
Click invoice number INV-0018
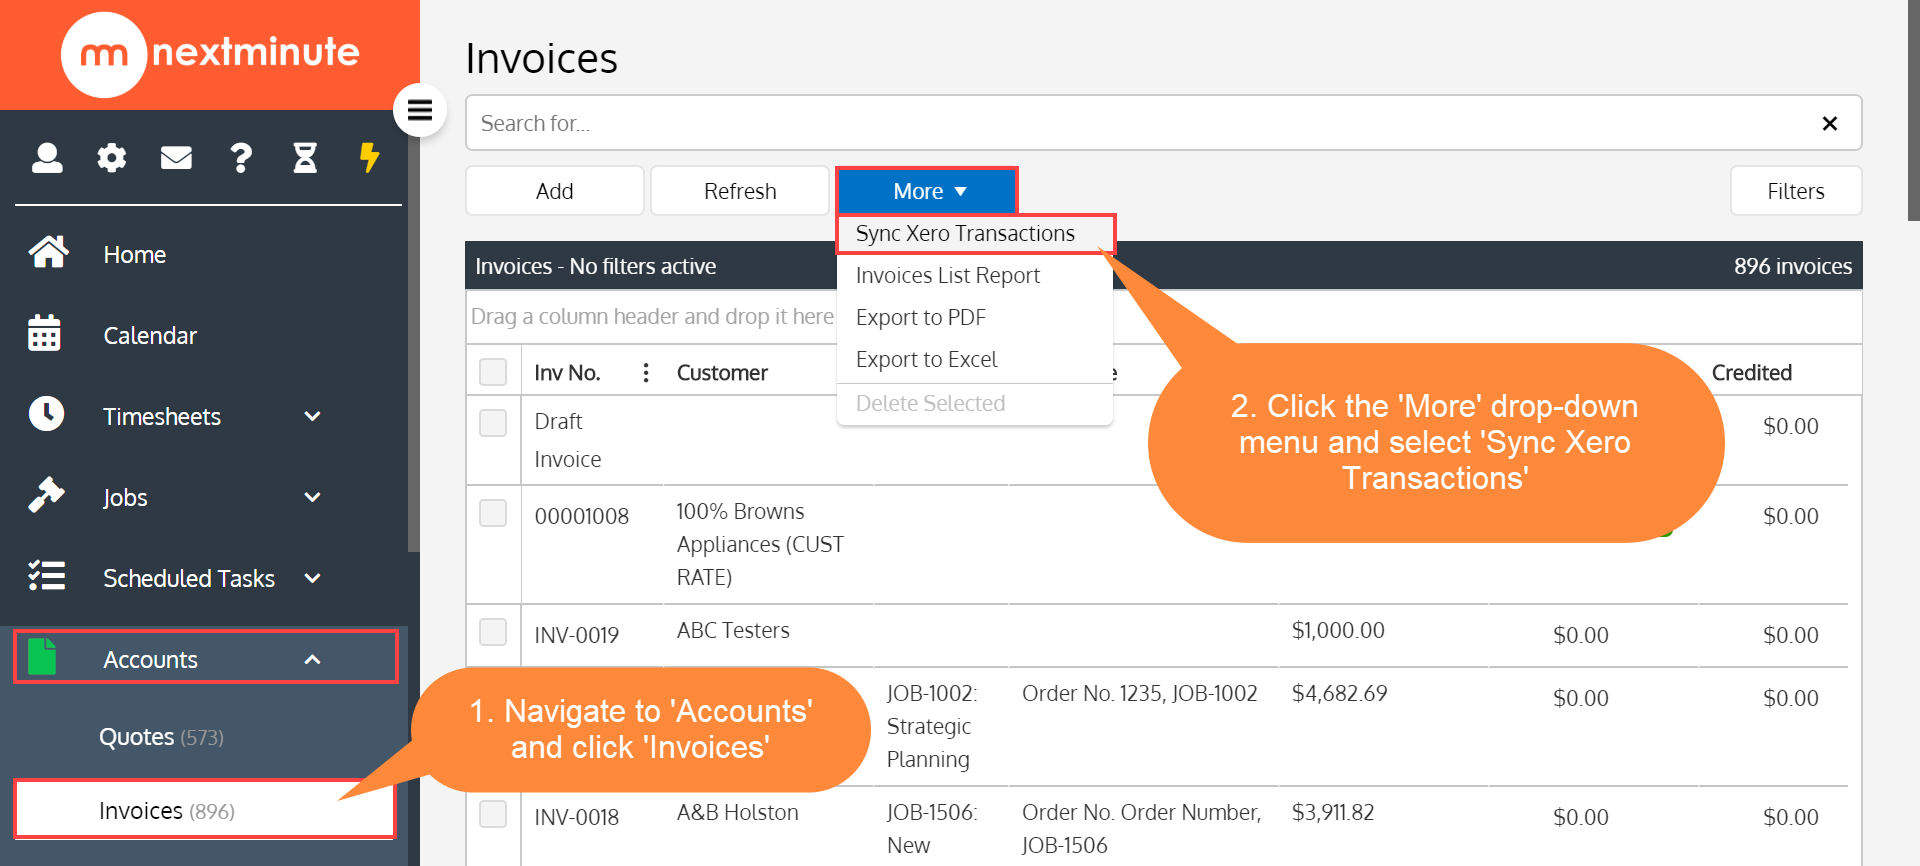tap(577, 817)
